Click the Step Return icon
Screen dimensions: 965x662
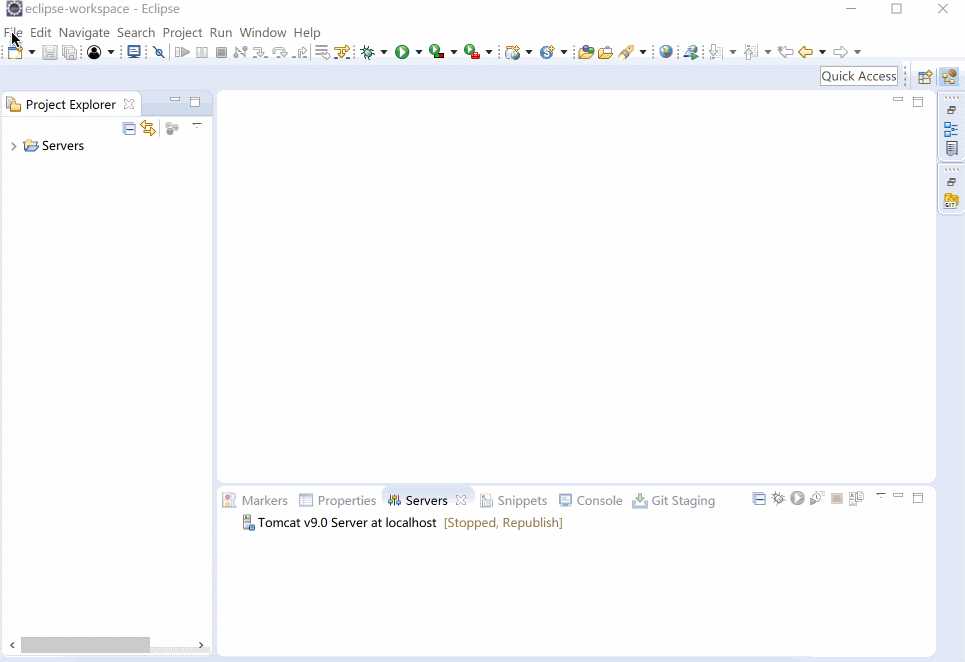click(x=300, y=52)
